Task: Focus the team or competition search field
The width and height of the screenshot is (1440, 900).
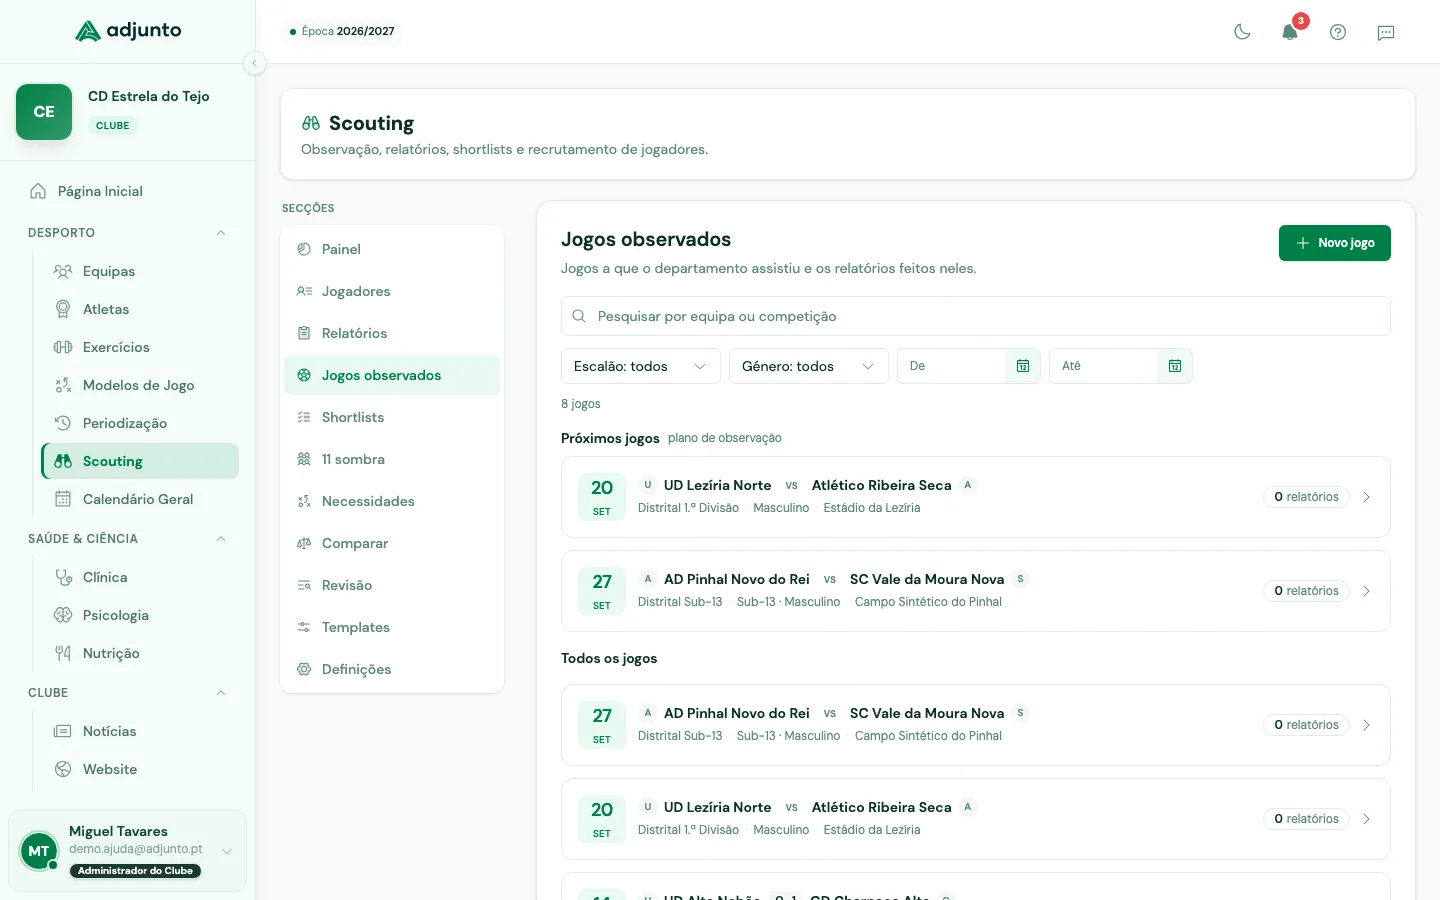Action: [x=976, y=316]
